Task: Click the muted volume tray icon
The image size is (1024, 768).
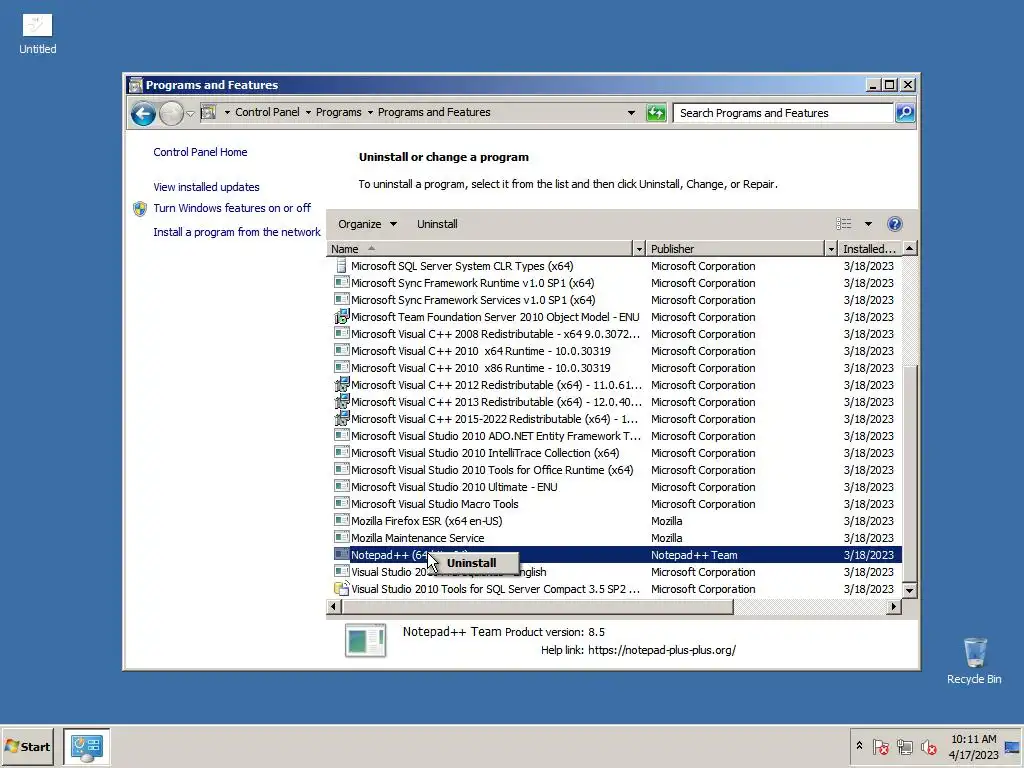Action: [928, 746]
